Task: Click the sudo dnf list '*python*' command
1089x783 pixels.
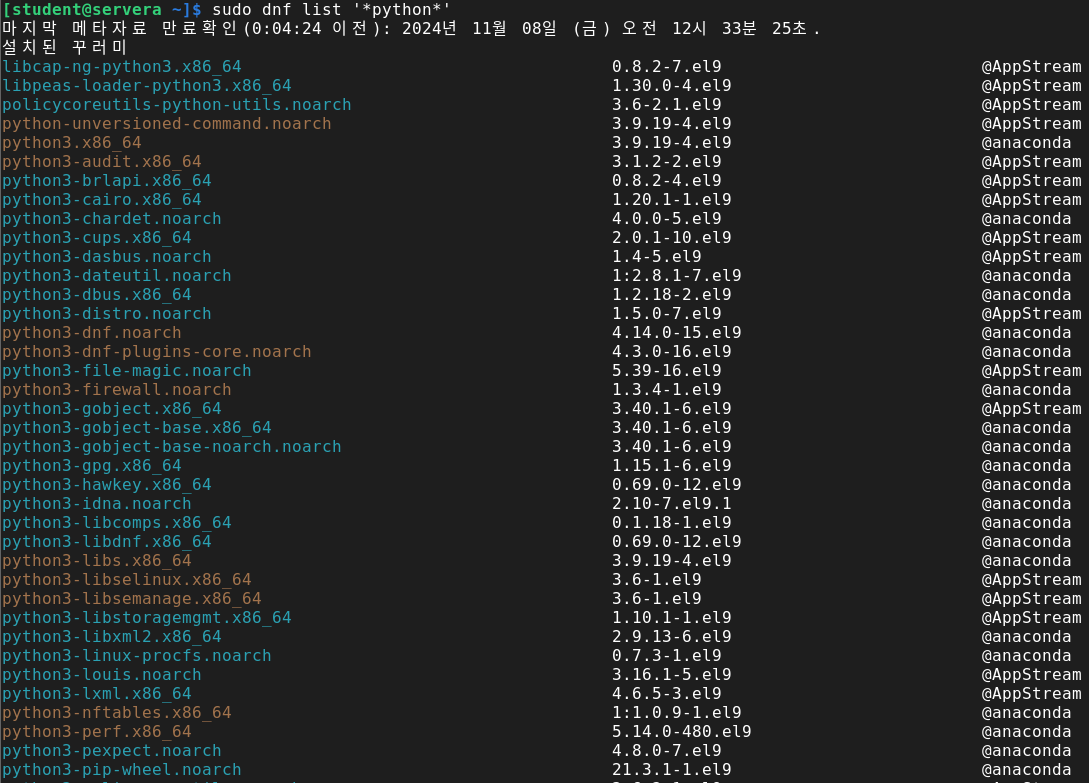Action: pyautogui.click(x=331, y=10)
